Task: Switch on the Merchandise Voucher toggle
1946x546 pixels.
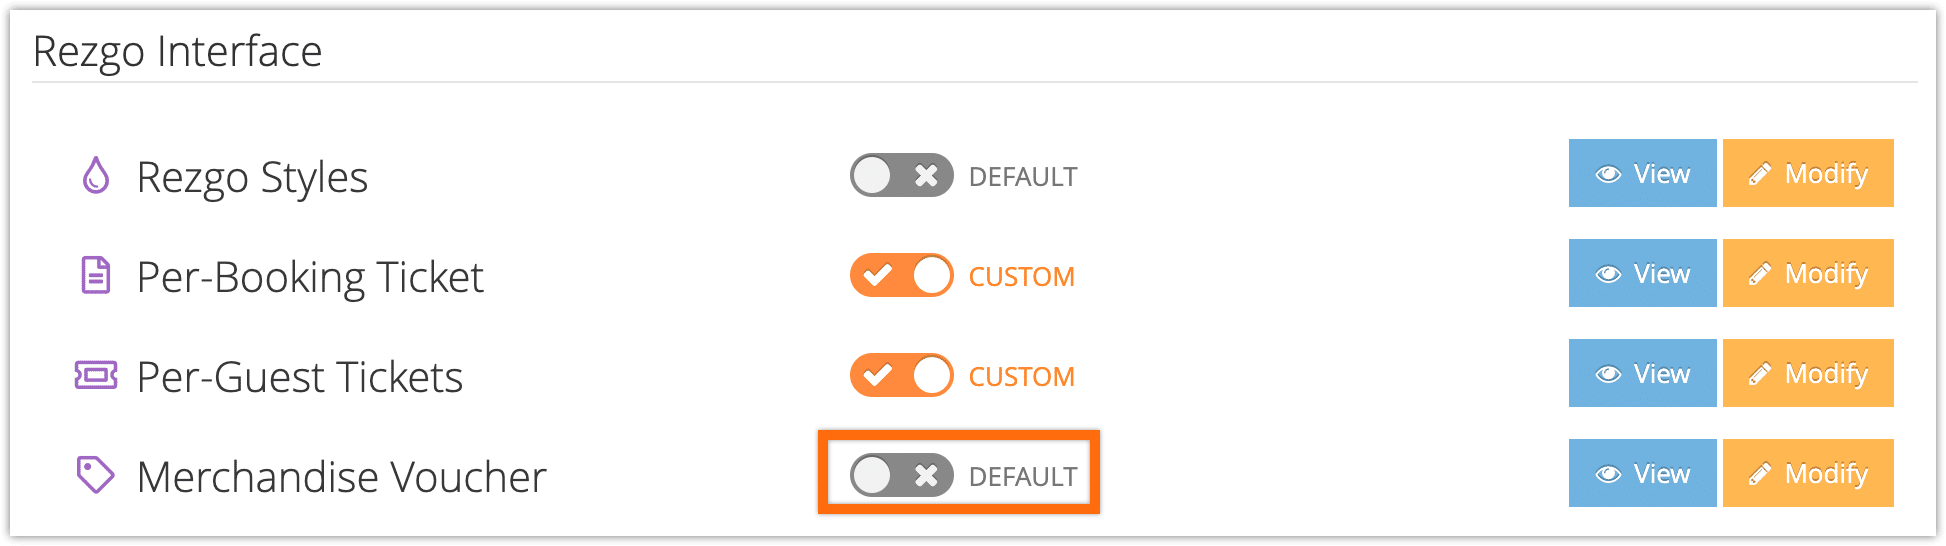Action: tap(902, 475)
